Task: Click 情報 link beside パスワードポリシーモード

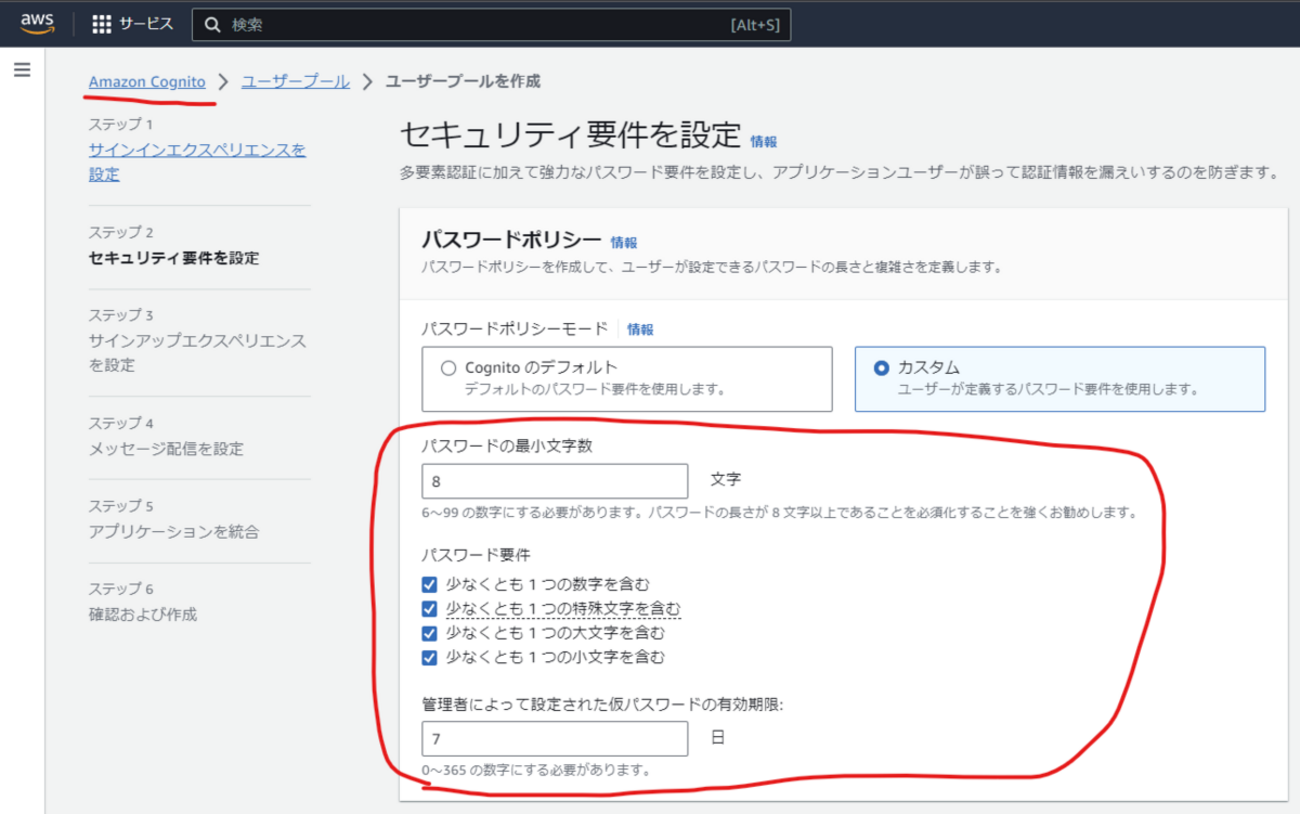Action: (x=640, y=329)
